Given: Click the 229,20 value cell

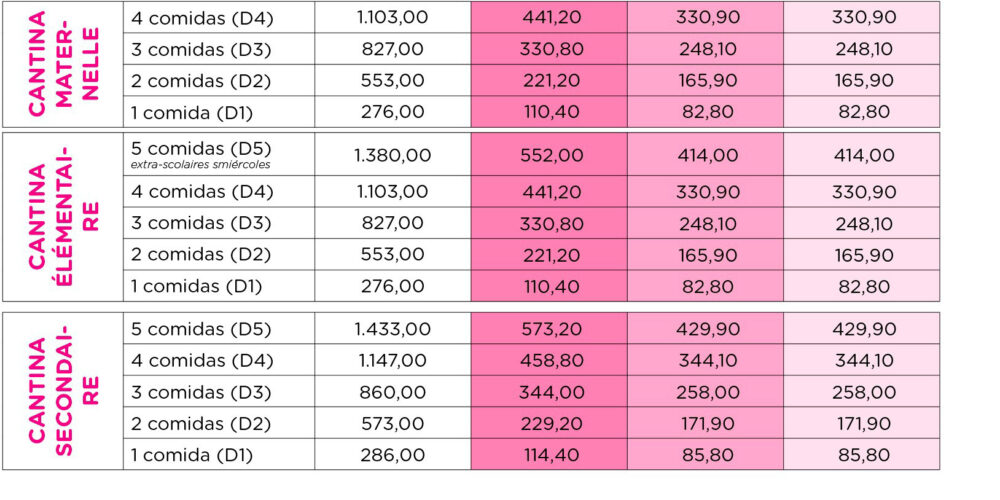Looking at the screenshot, I should coord(551,423).
